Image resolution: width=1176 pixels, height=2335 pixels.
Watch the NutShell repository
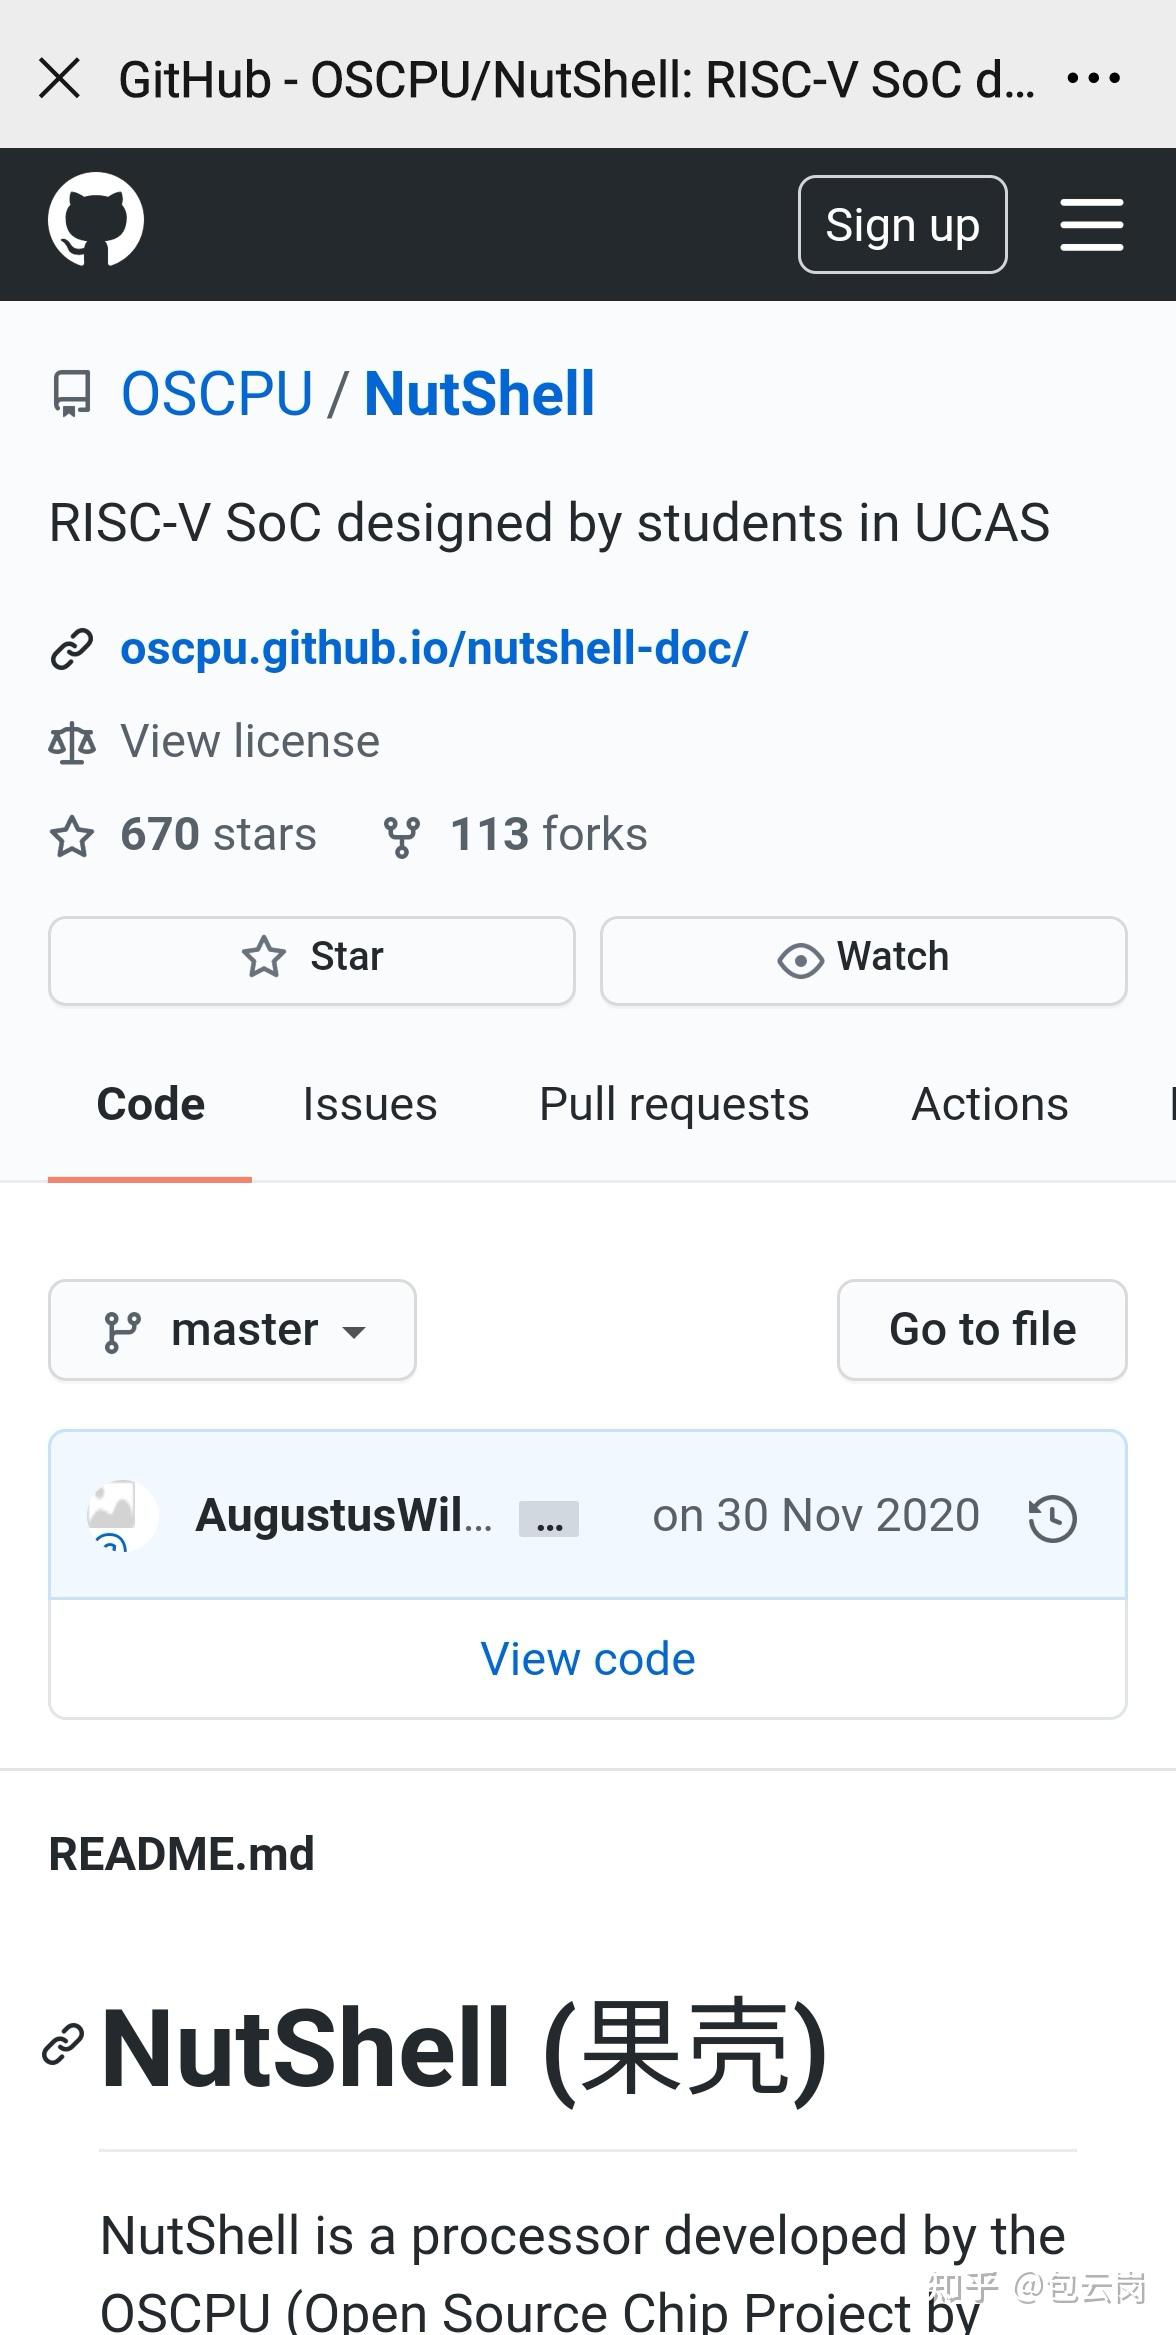[863, 958]
